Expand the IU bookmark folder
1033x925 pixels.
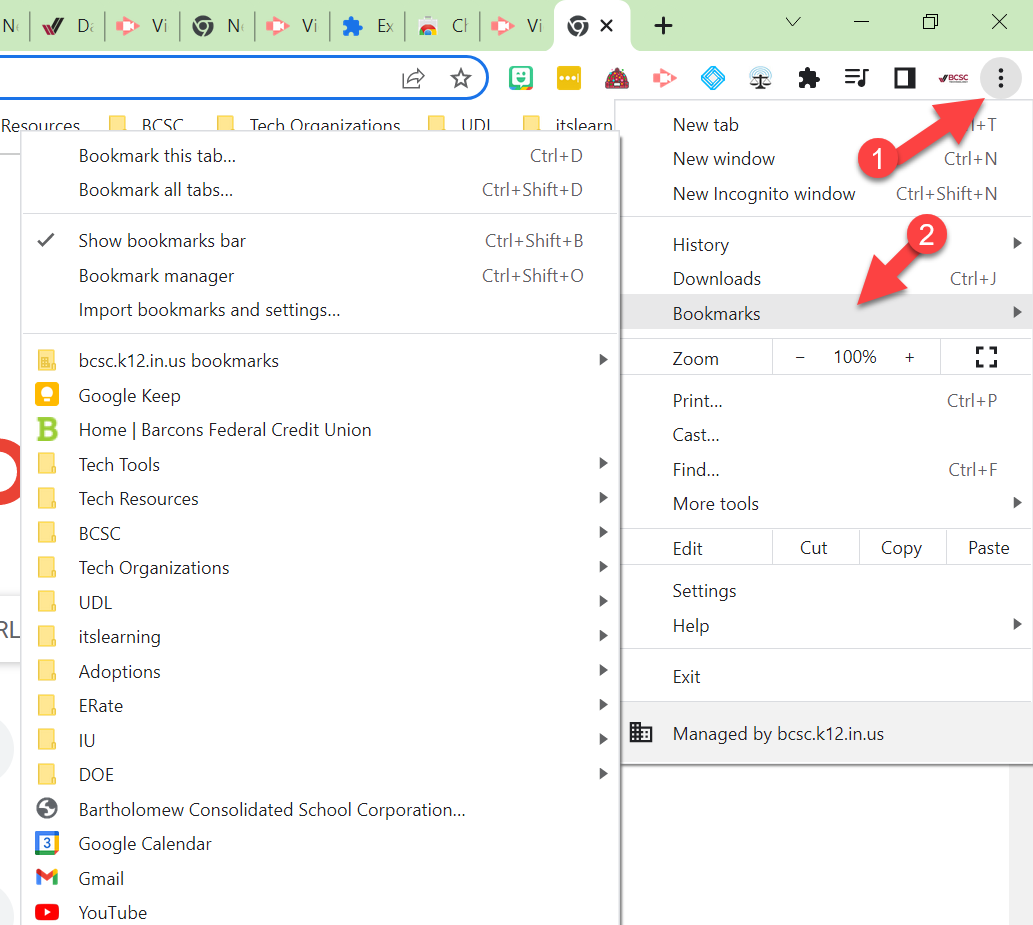pyautogui.click(x=321, y=741)
